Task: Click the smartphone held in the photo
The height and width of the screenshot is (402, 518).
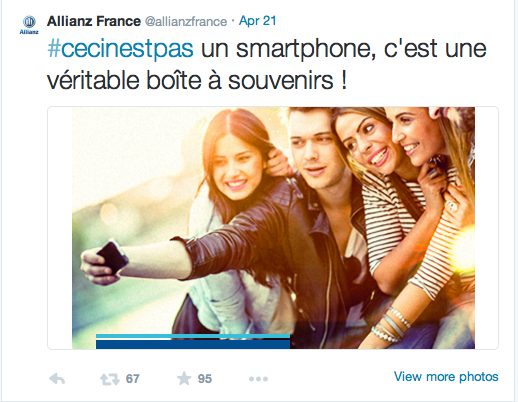Action: point(113,257)
